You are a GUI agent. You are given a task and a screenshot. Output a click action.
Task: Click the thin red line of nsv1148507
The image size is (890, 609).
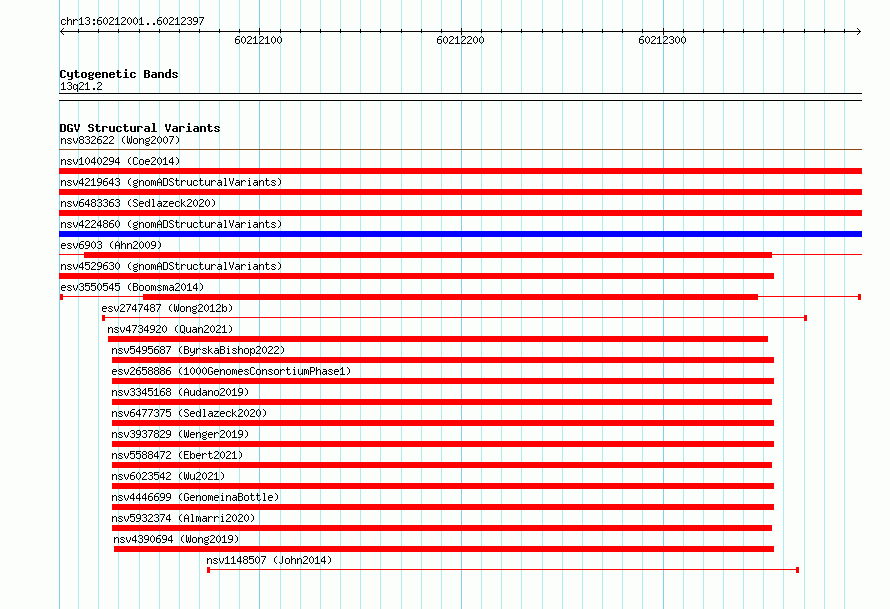(x=503, y=570)
